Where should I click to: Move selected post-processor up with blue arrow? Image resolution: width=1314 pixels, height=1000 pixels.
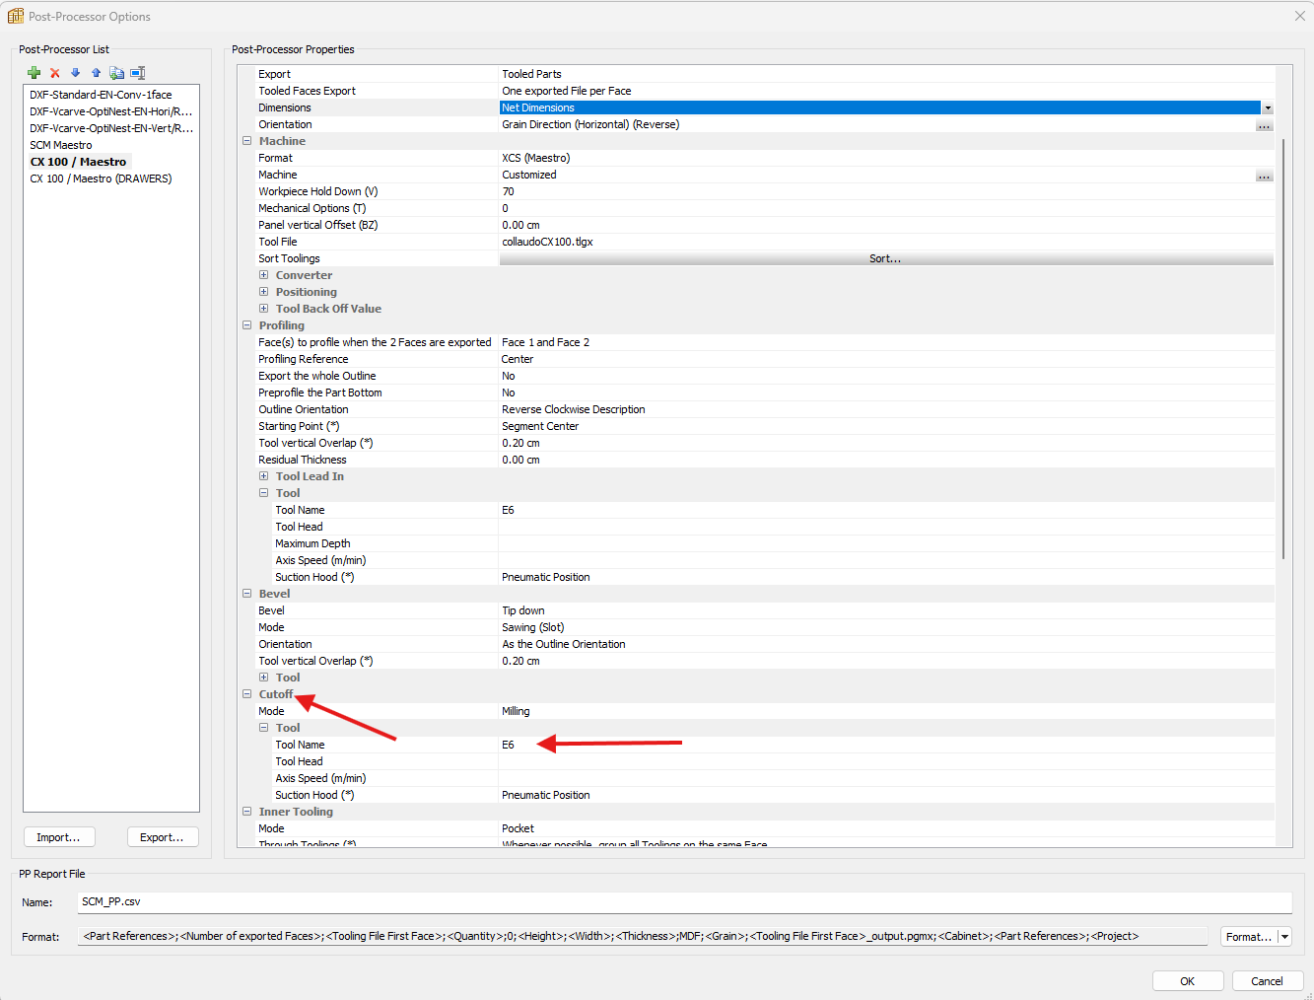[x=96, y=73]
